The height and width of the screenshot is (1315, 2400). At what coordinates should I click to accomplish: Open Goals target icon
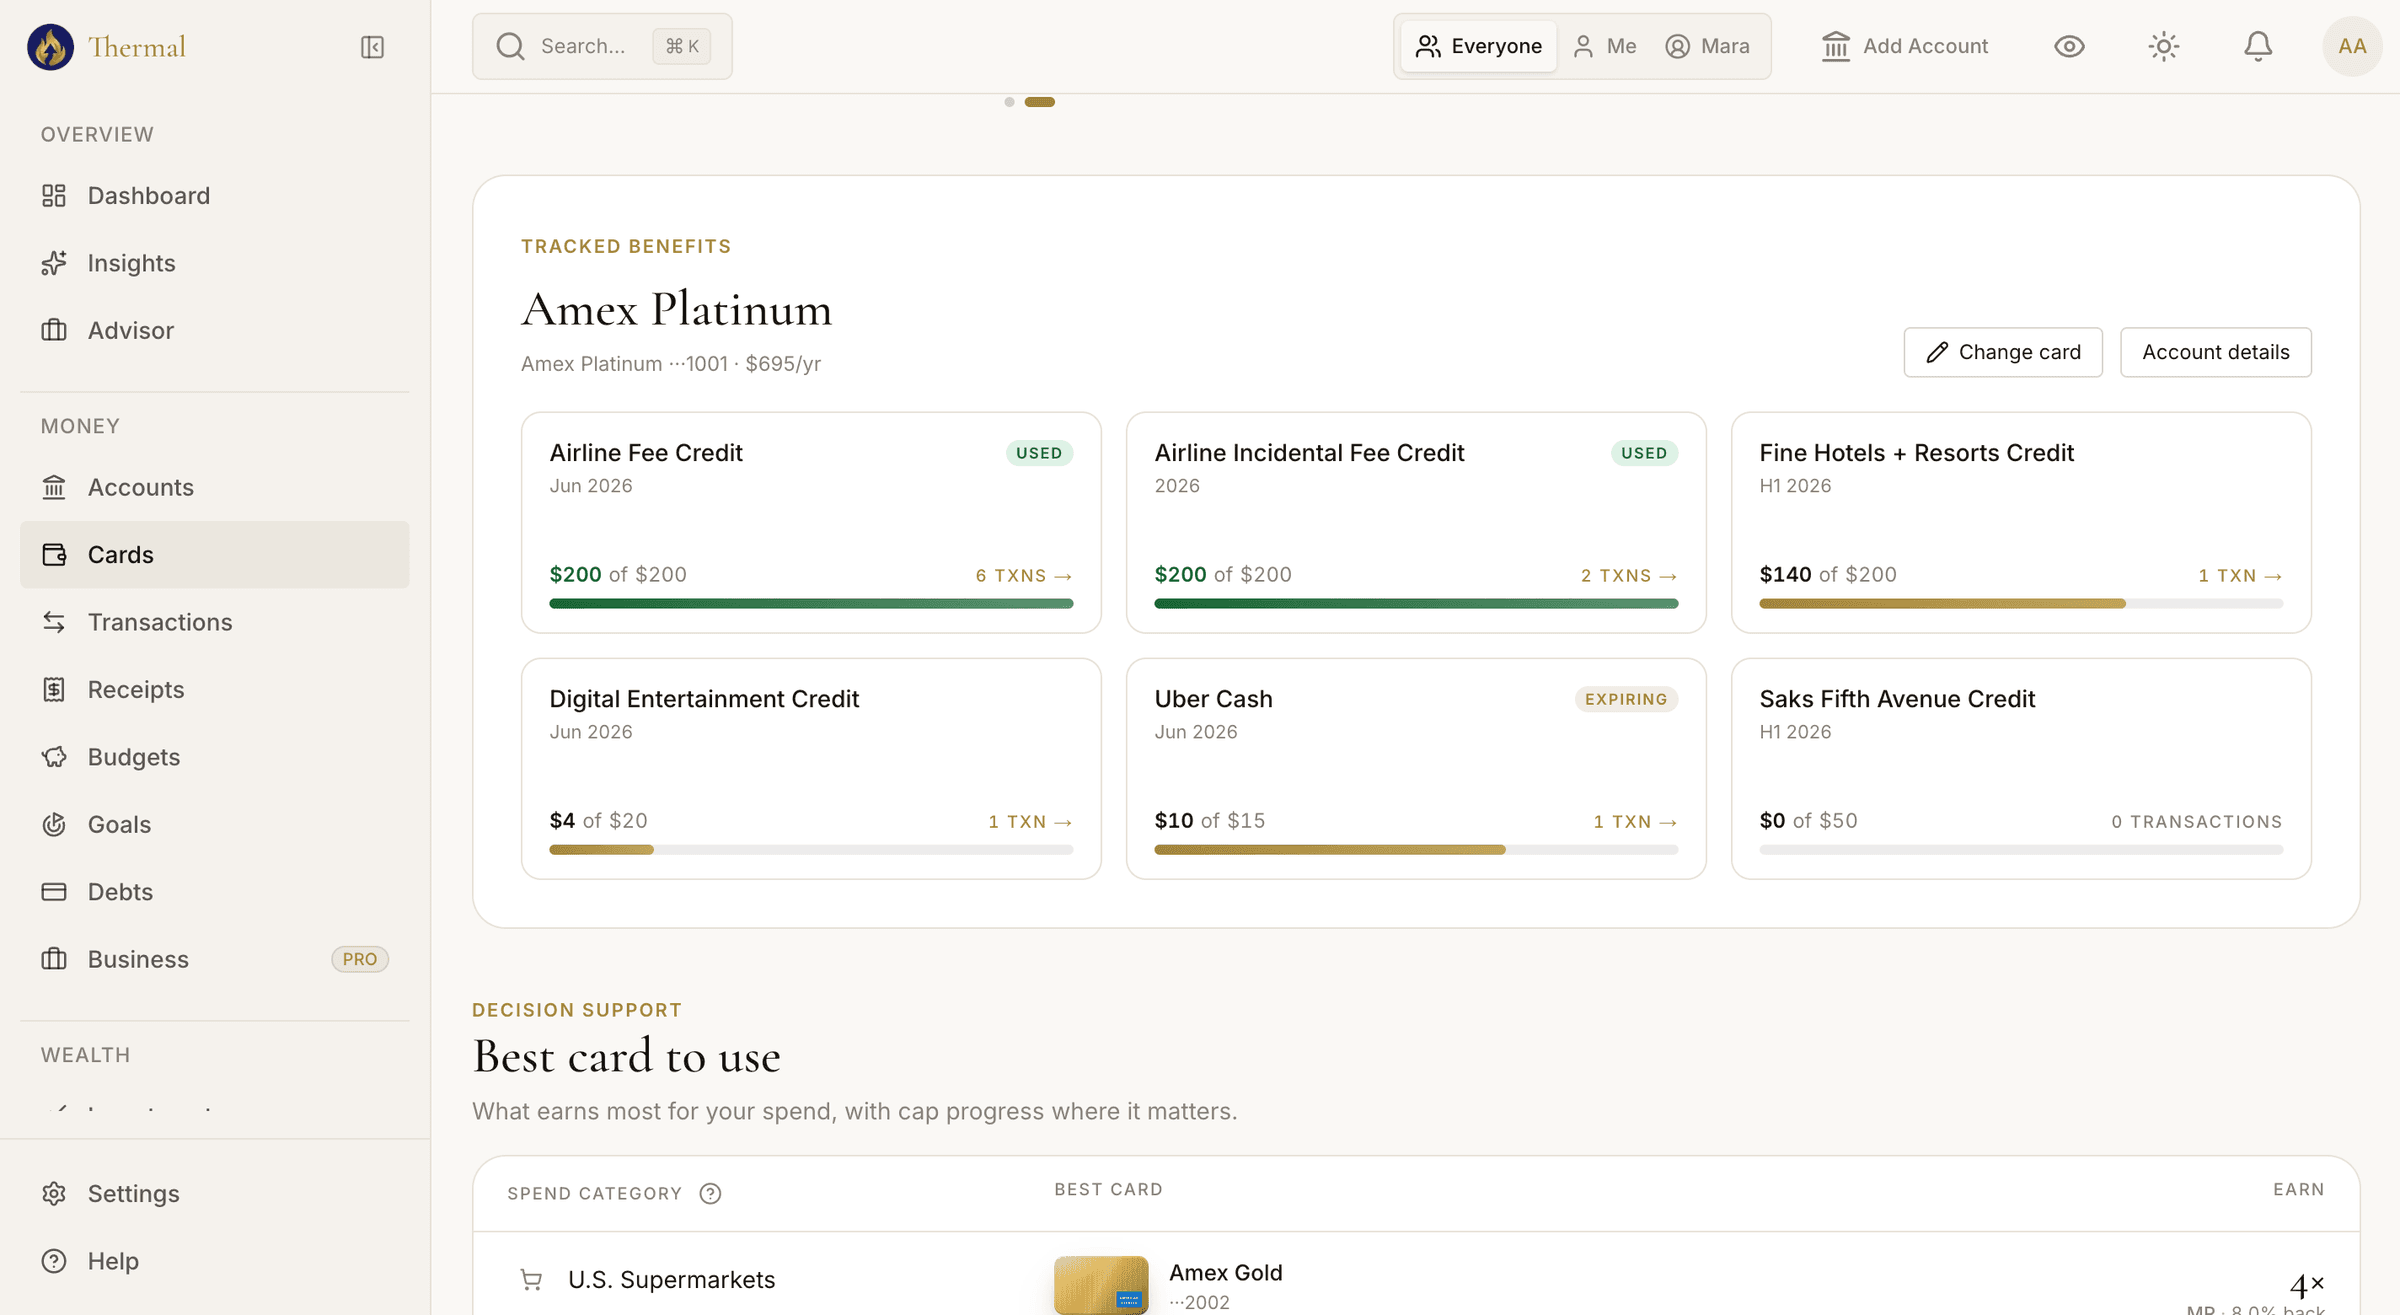[54, 824]
